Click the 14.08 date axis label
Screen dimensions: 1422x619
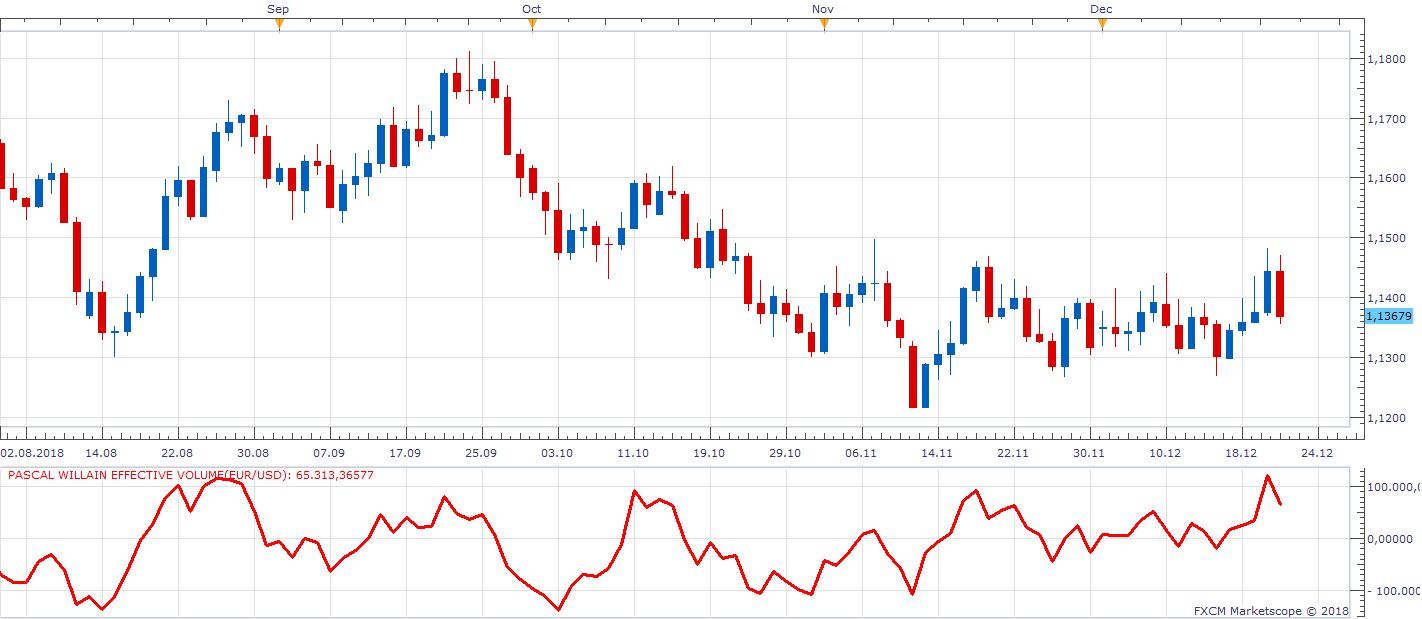tap(102, 453)
